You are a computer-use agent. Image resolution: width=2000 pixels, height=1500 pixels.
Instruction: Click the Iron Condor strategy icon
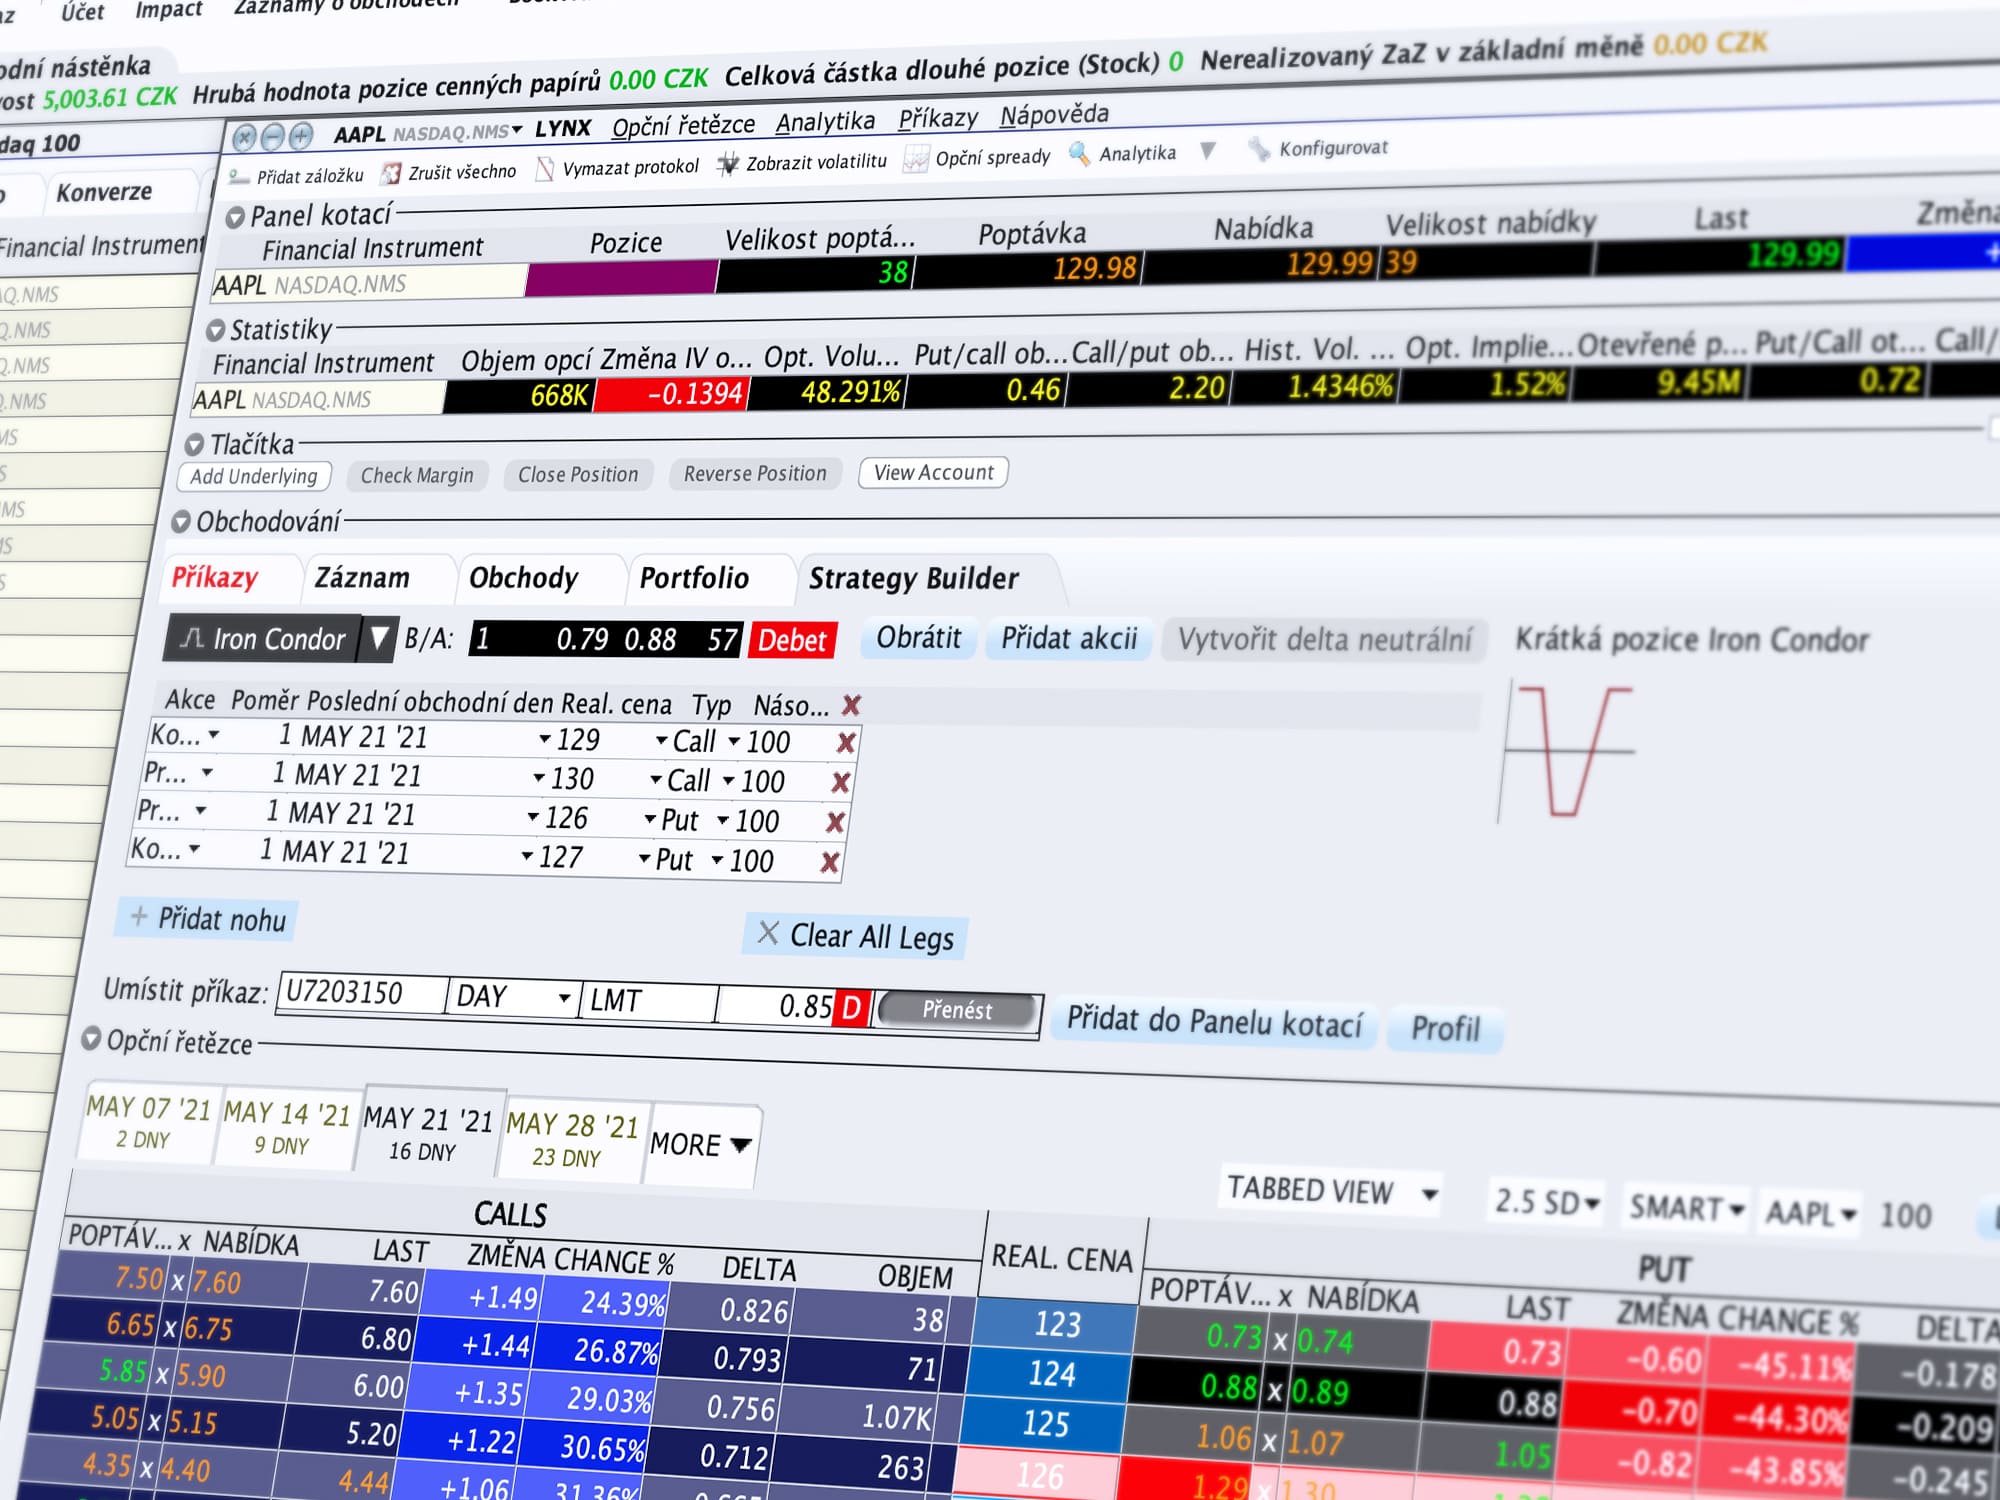click(191, 638)
